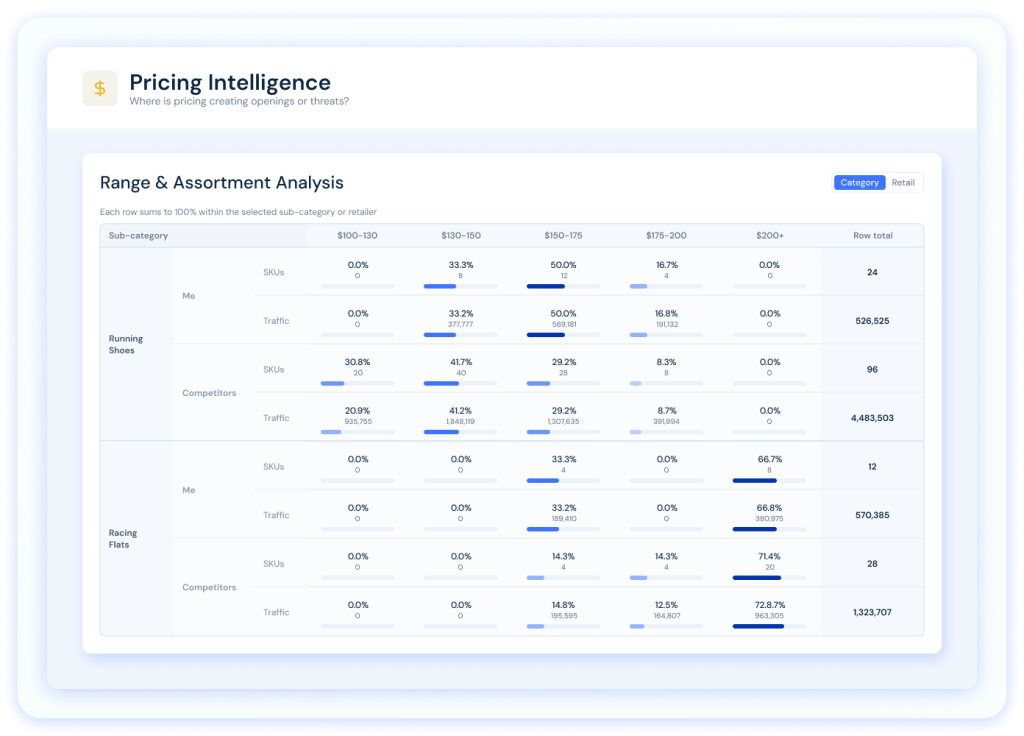This screenshot has height=736, width=1024.
Task: Click Competitors SKUs 30.8% cell
Action: 358,368
